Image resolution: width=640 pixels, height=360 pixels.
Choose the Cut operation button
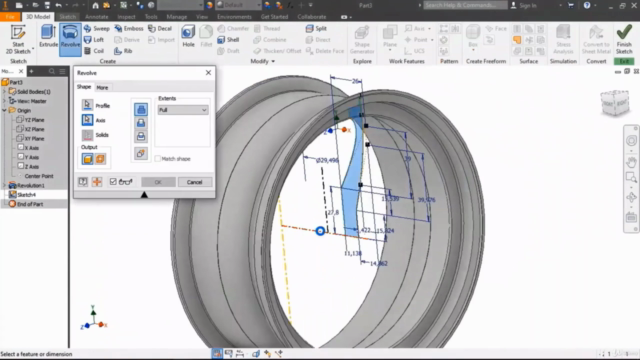pos(141,123)
